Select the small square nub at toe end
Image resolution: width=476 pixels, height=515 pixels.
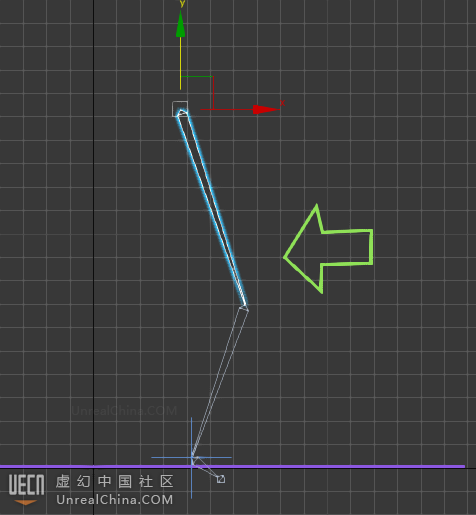(x=221, y=479)
